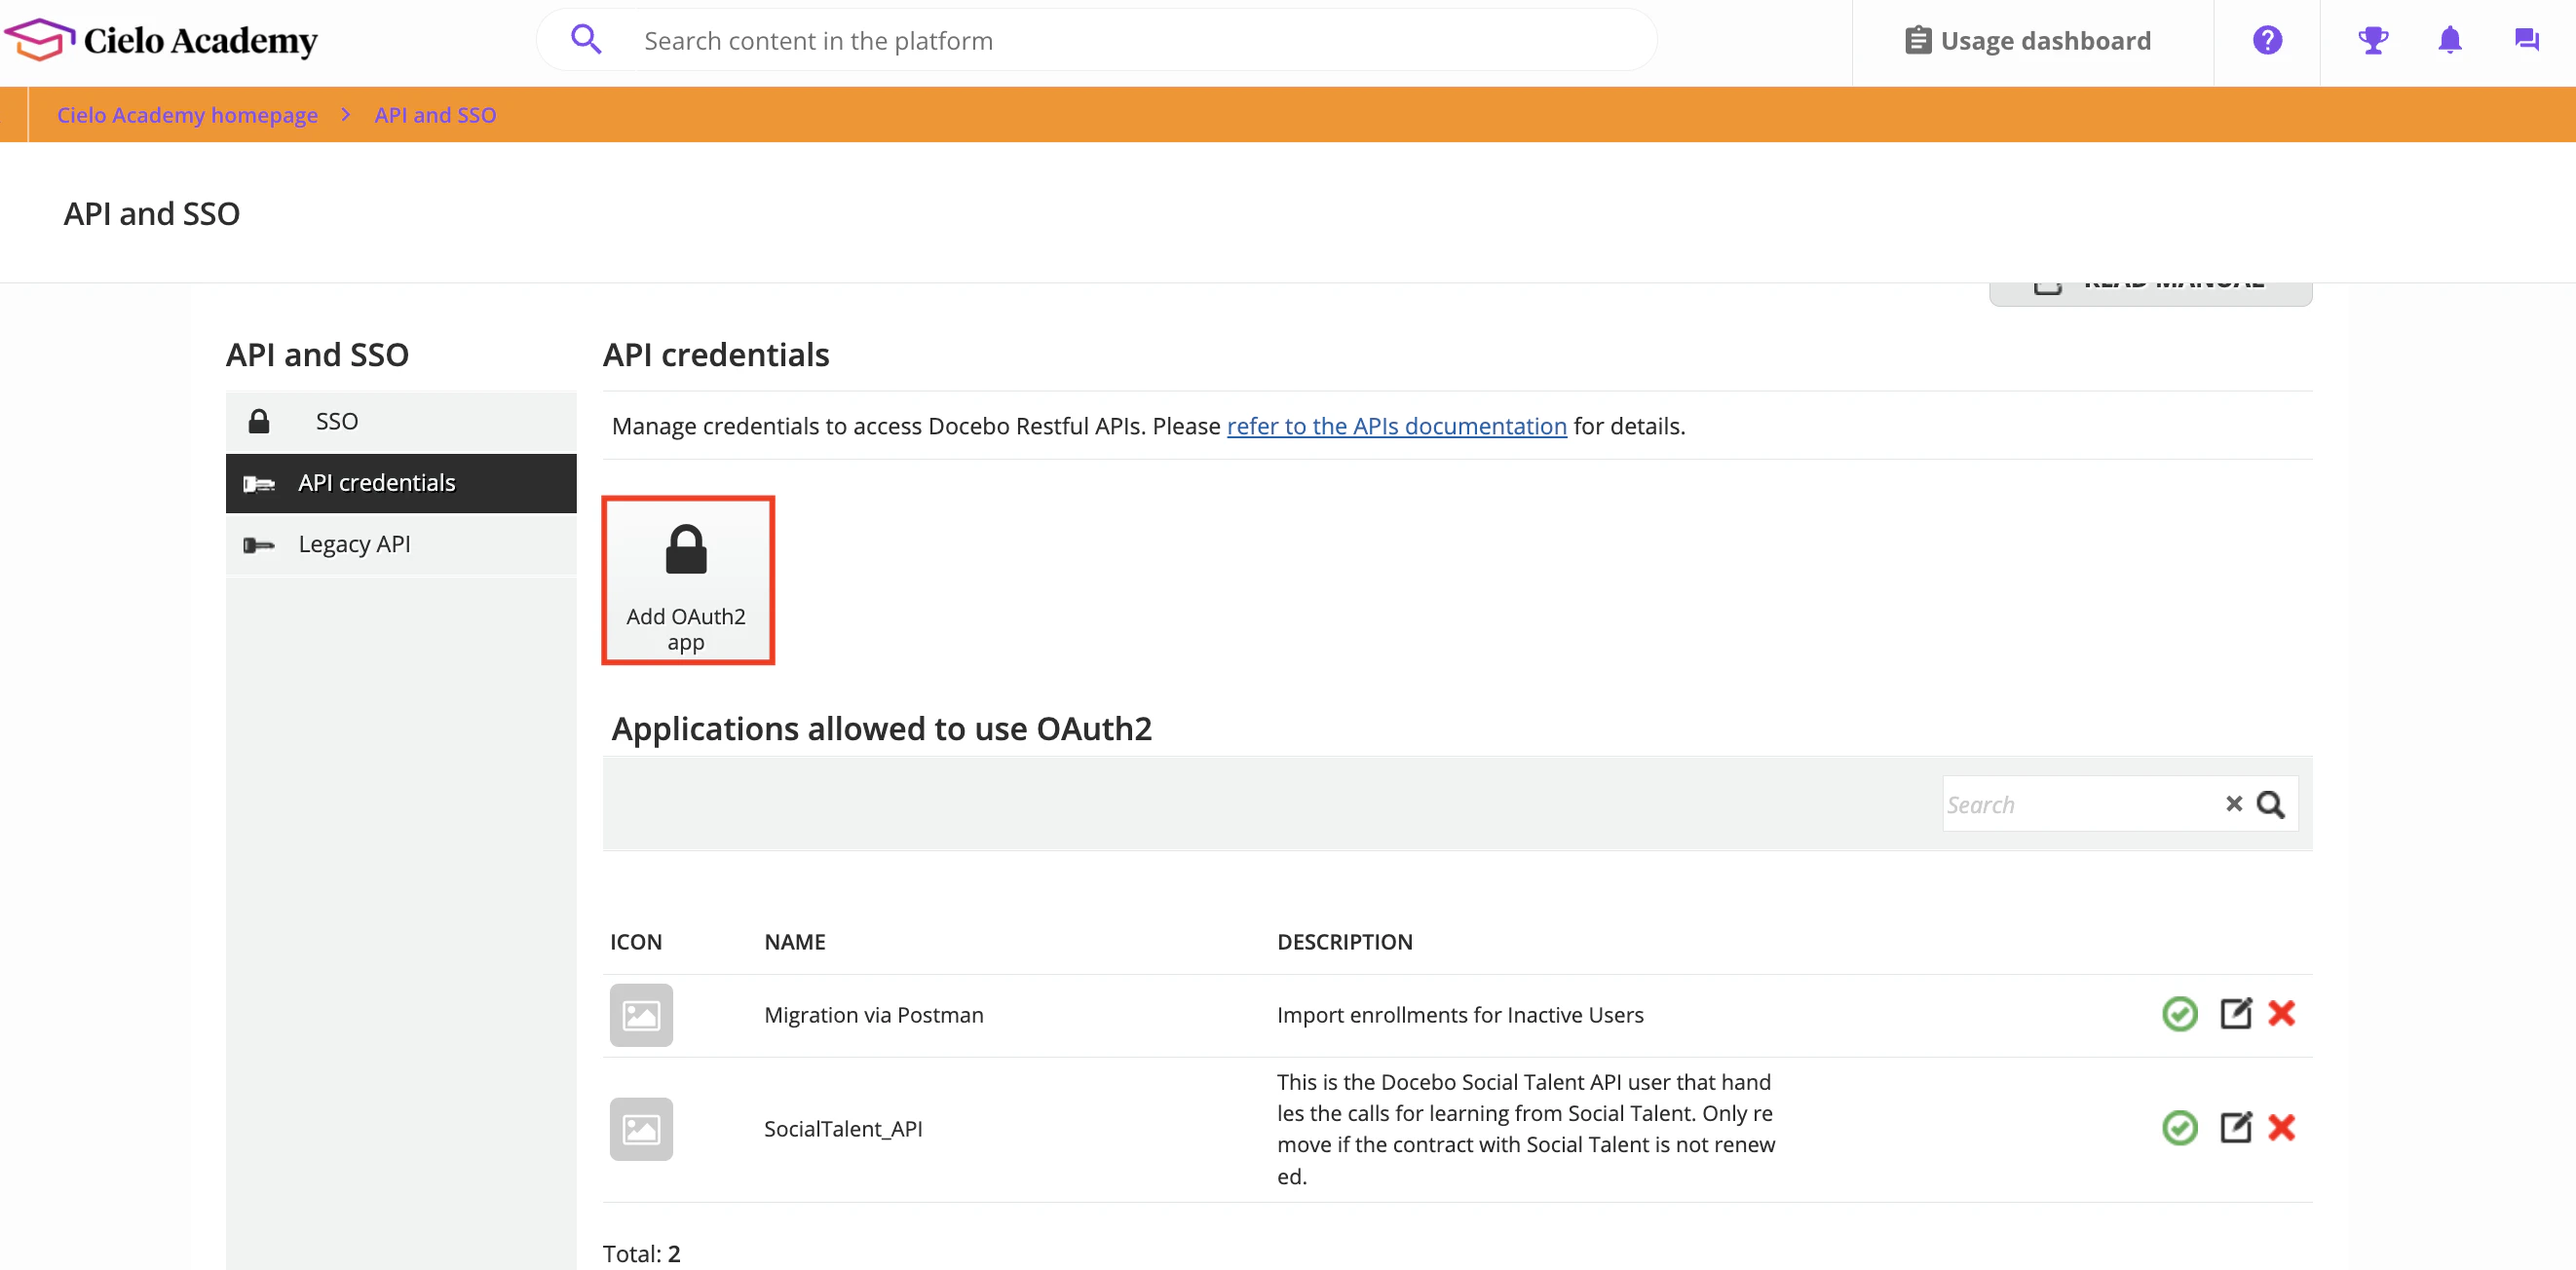
Task: Delete the SocialTalent_API app
Action: [x=2281, y=1127]
